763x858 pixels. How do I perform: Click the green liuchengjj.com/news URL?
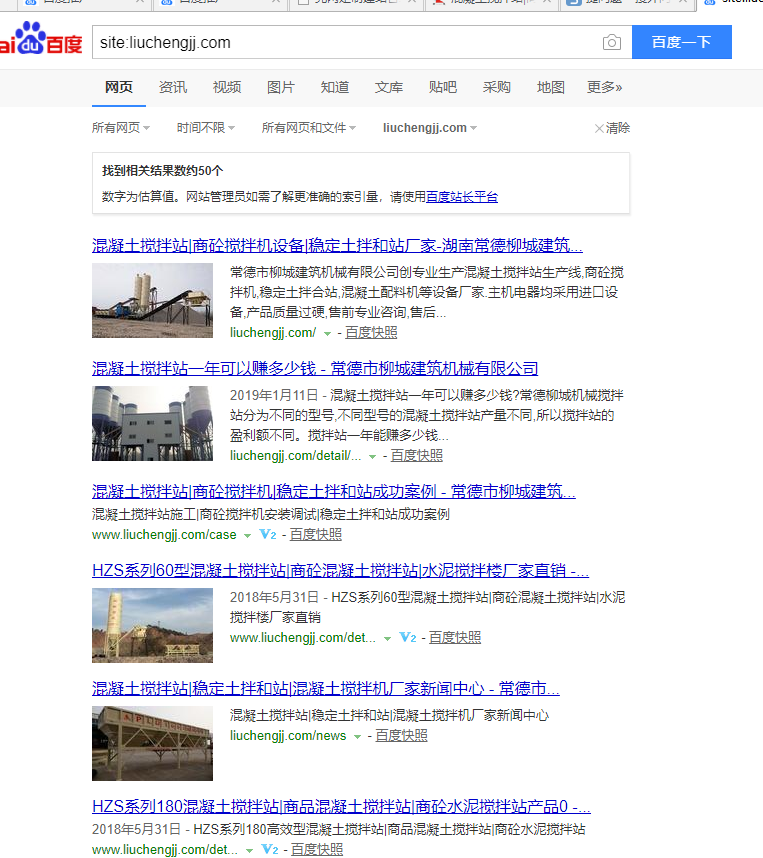288,735
